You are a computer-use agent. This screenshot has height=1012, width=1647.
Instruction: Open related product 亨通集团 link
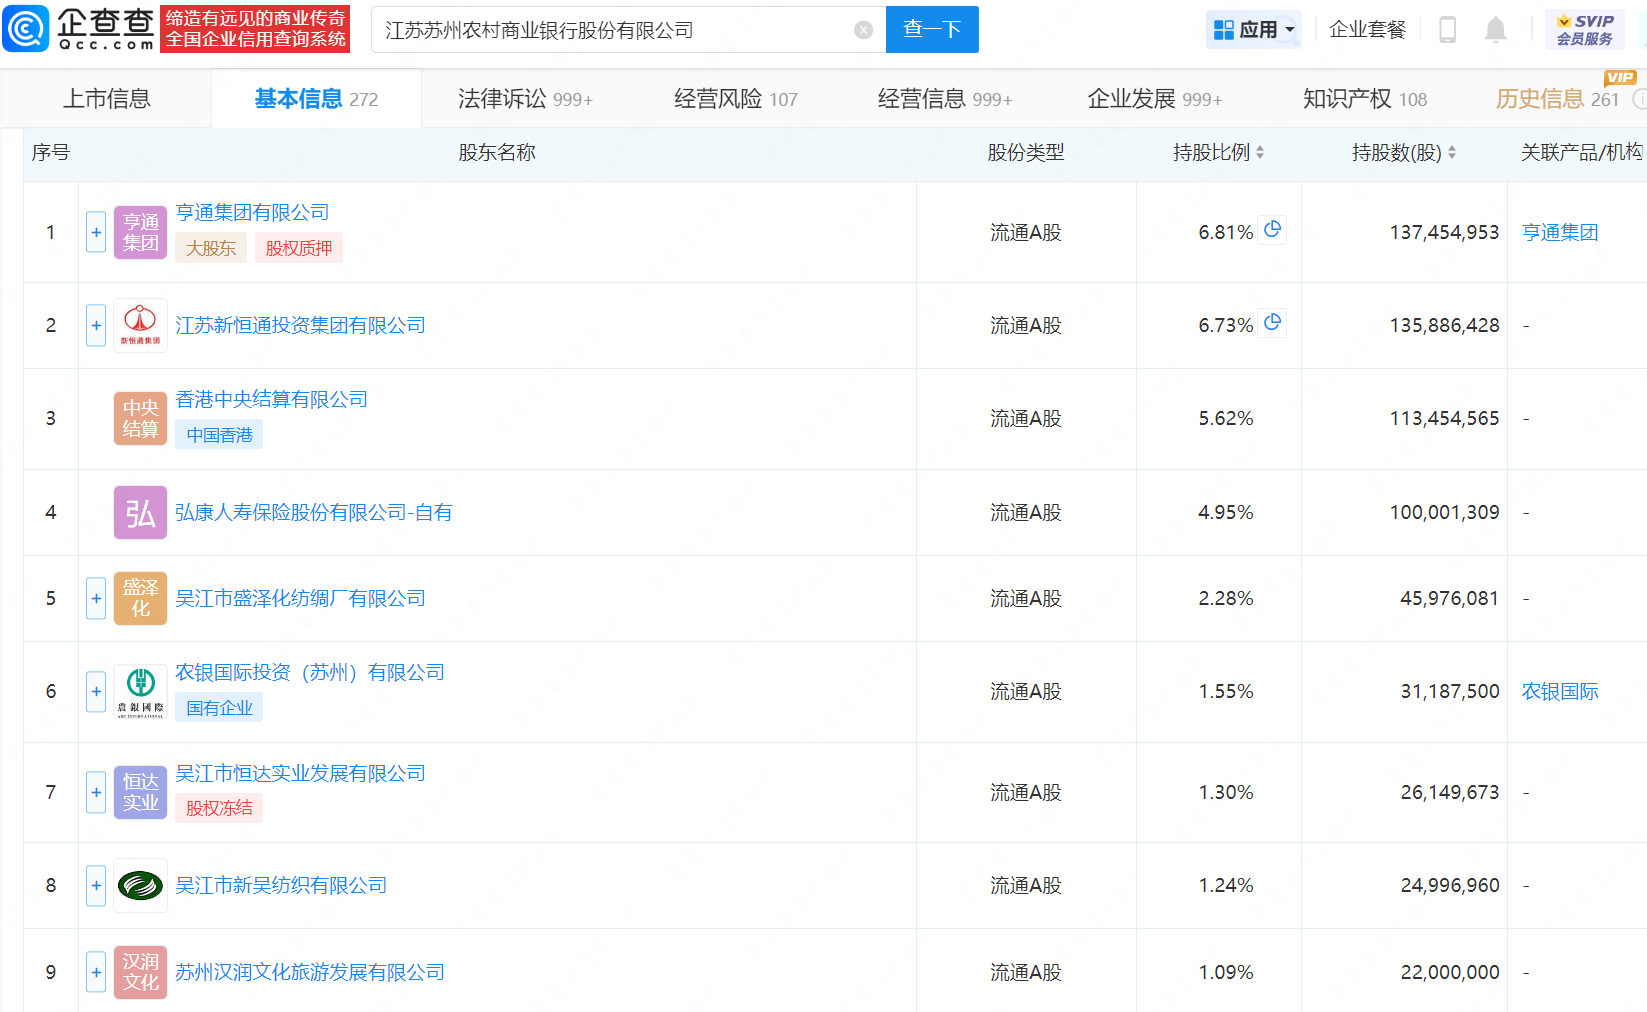click(1560, 233)
